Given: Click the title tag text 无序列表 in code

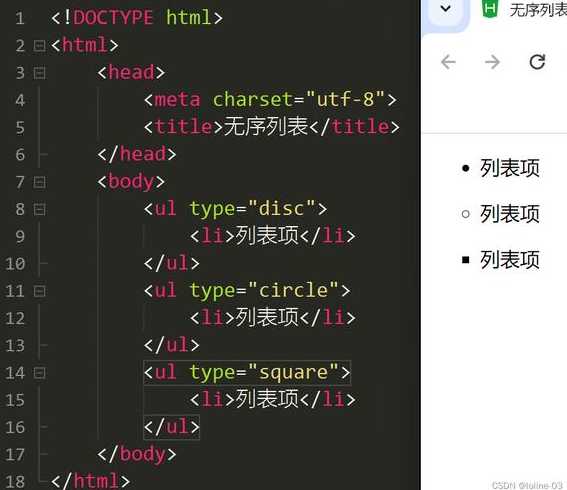Looking at the screenshot, I should coord(266,127).
